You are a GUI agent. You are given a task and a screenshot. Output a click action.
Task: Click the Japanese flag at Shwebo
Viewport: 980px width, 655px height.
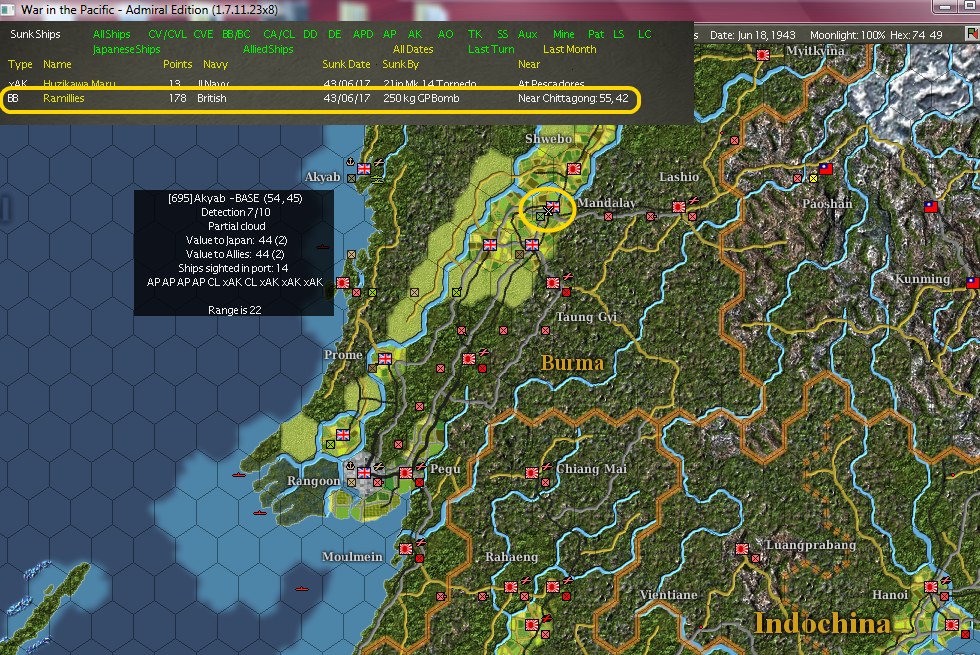click(x=574, y=168)
